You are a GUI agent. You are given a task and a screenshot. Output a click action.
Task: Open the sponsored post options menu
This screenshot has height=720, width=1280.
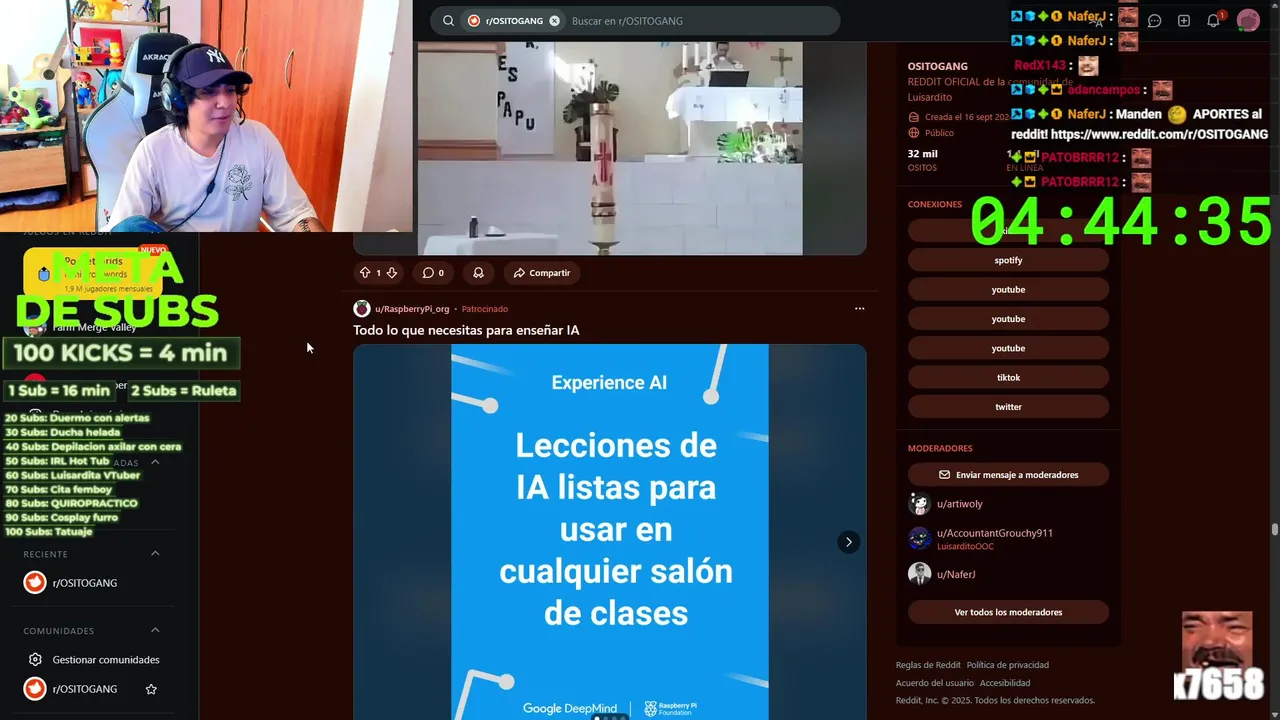pyautogui.click(x=859, y=308)
